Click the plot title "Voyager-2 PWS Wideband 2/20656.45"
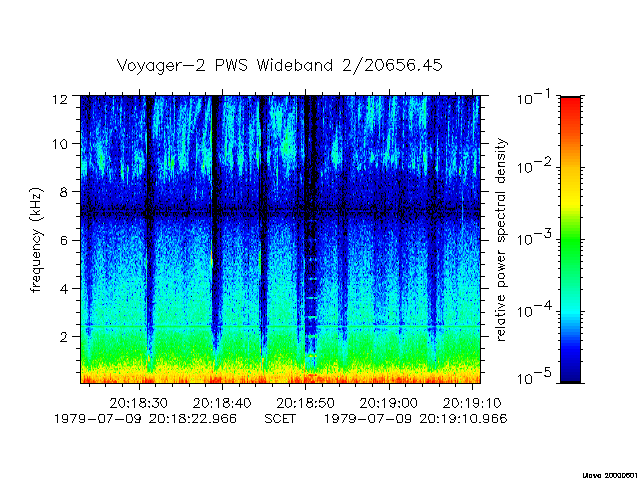This screenshot has width=640, height=480. coord(280,66)
